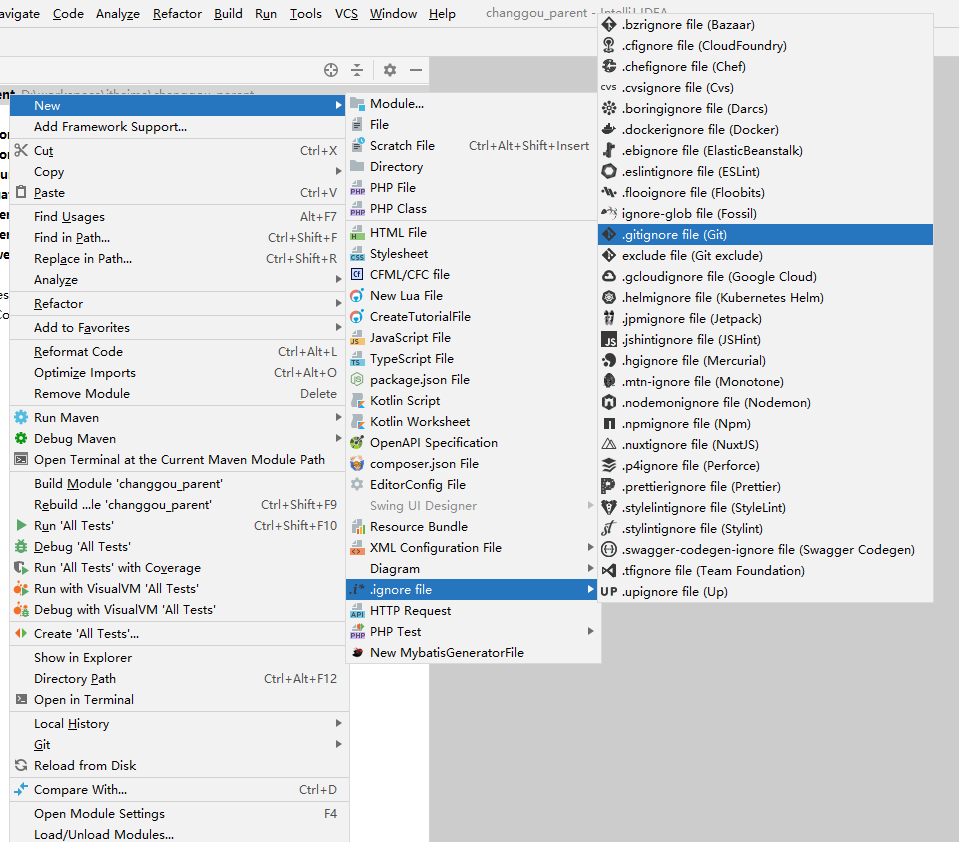Expand the XML Configuration File submenu arrow
The width and height of the screenshot is (959, 842).
[590, 547]
